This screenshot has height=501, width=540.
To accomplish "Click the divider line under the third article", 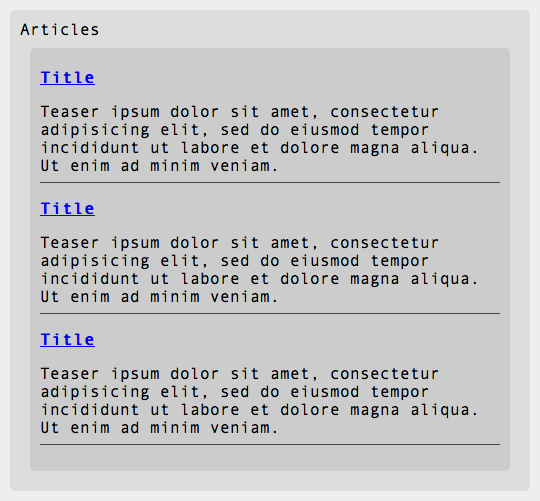I will [x=270, y=445].
